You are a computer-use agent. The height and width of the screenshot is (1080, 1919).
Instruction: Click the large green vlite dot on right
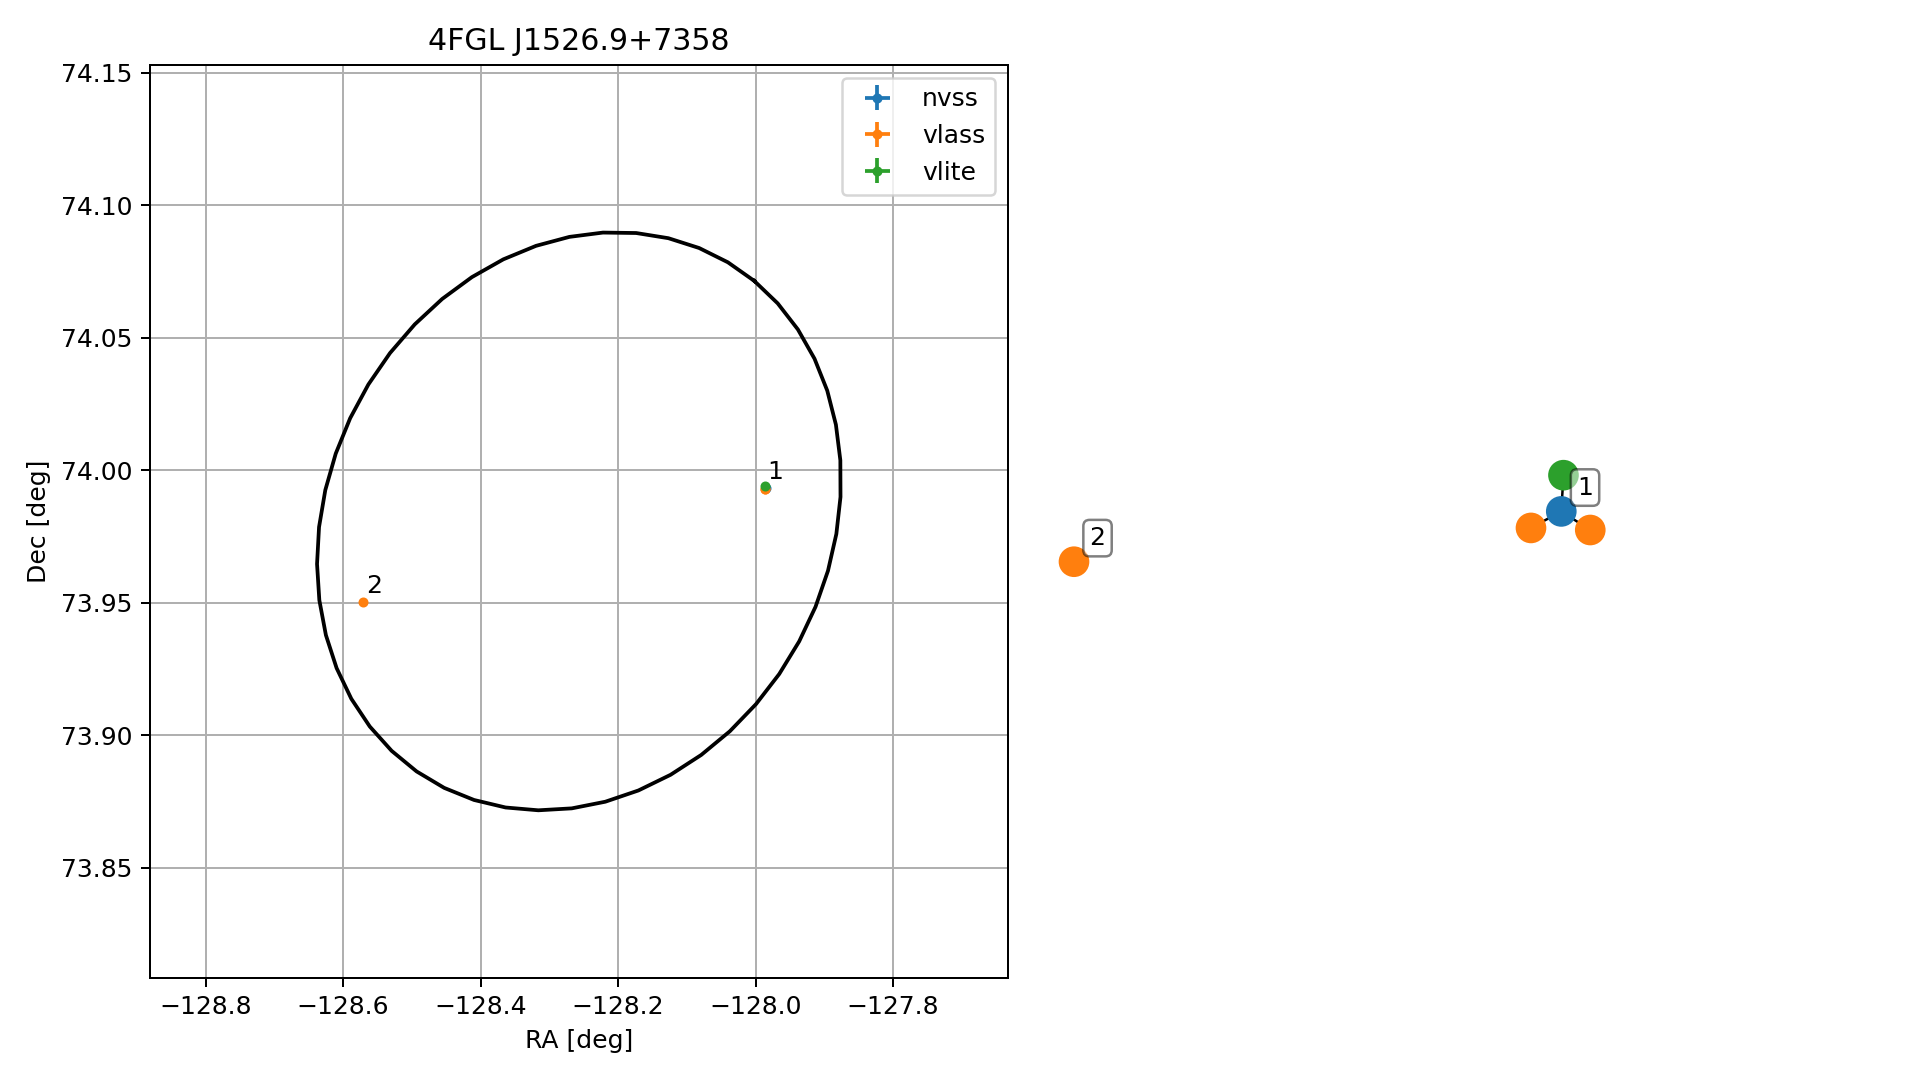(1563, 475)
